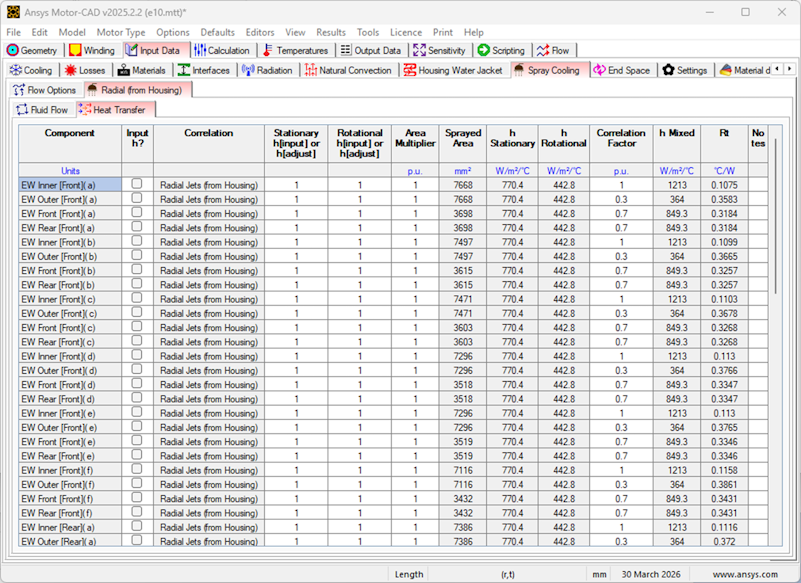Select the Spray Cooling icon
This screenshot has height=583, width=801.
click(x=519, y=70)
